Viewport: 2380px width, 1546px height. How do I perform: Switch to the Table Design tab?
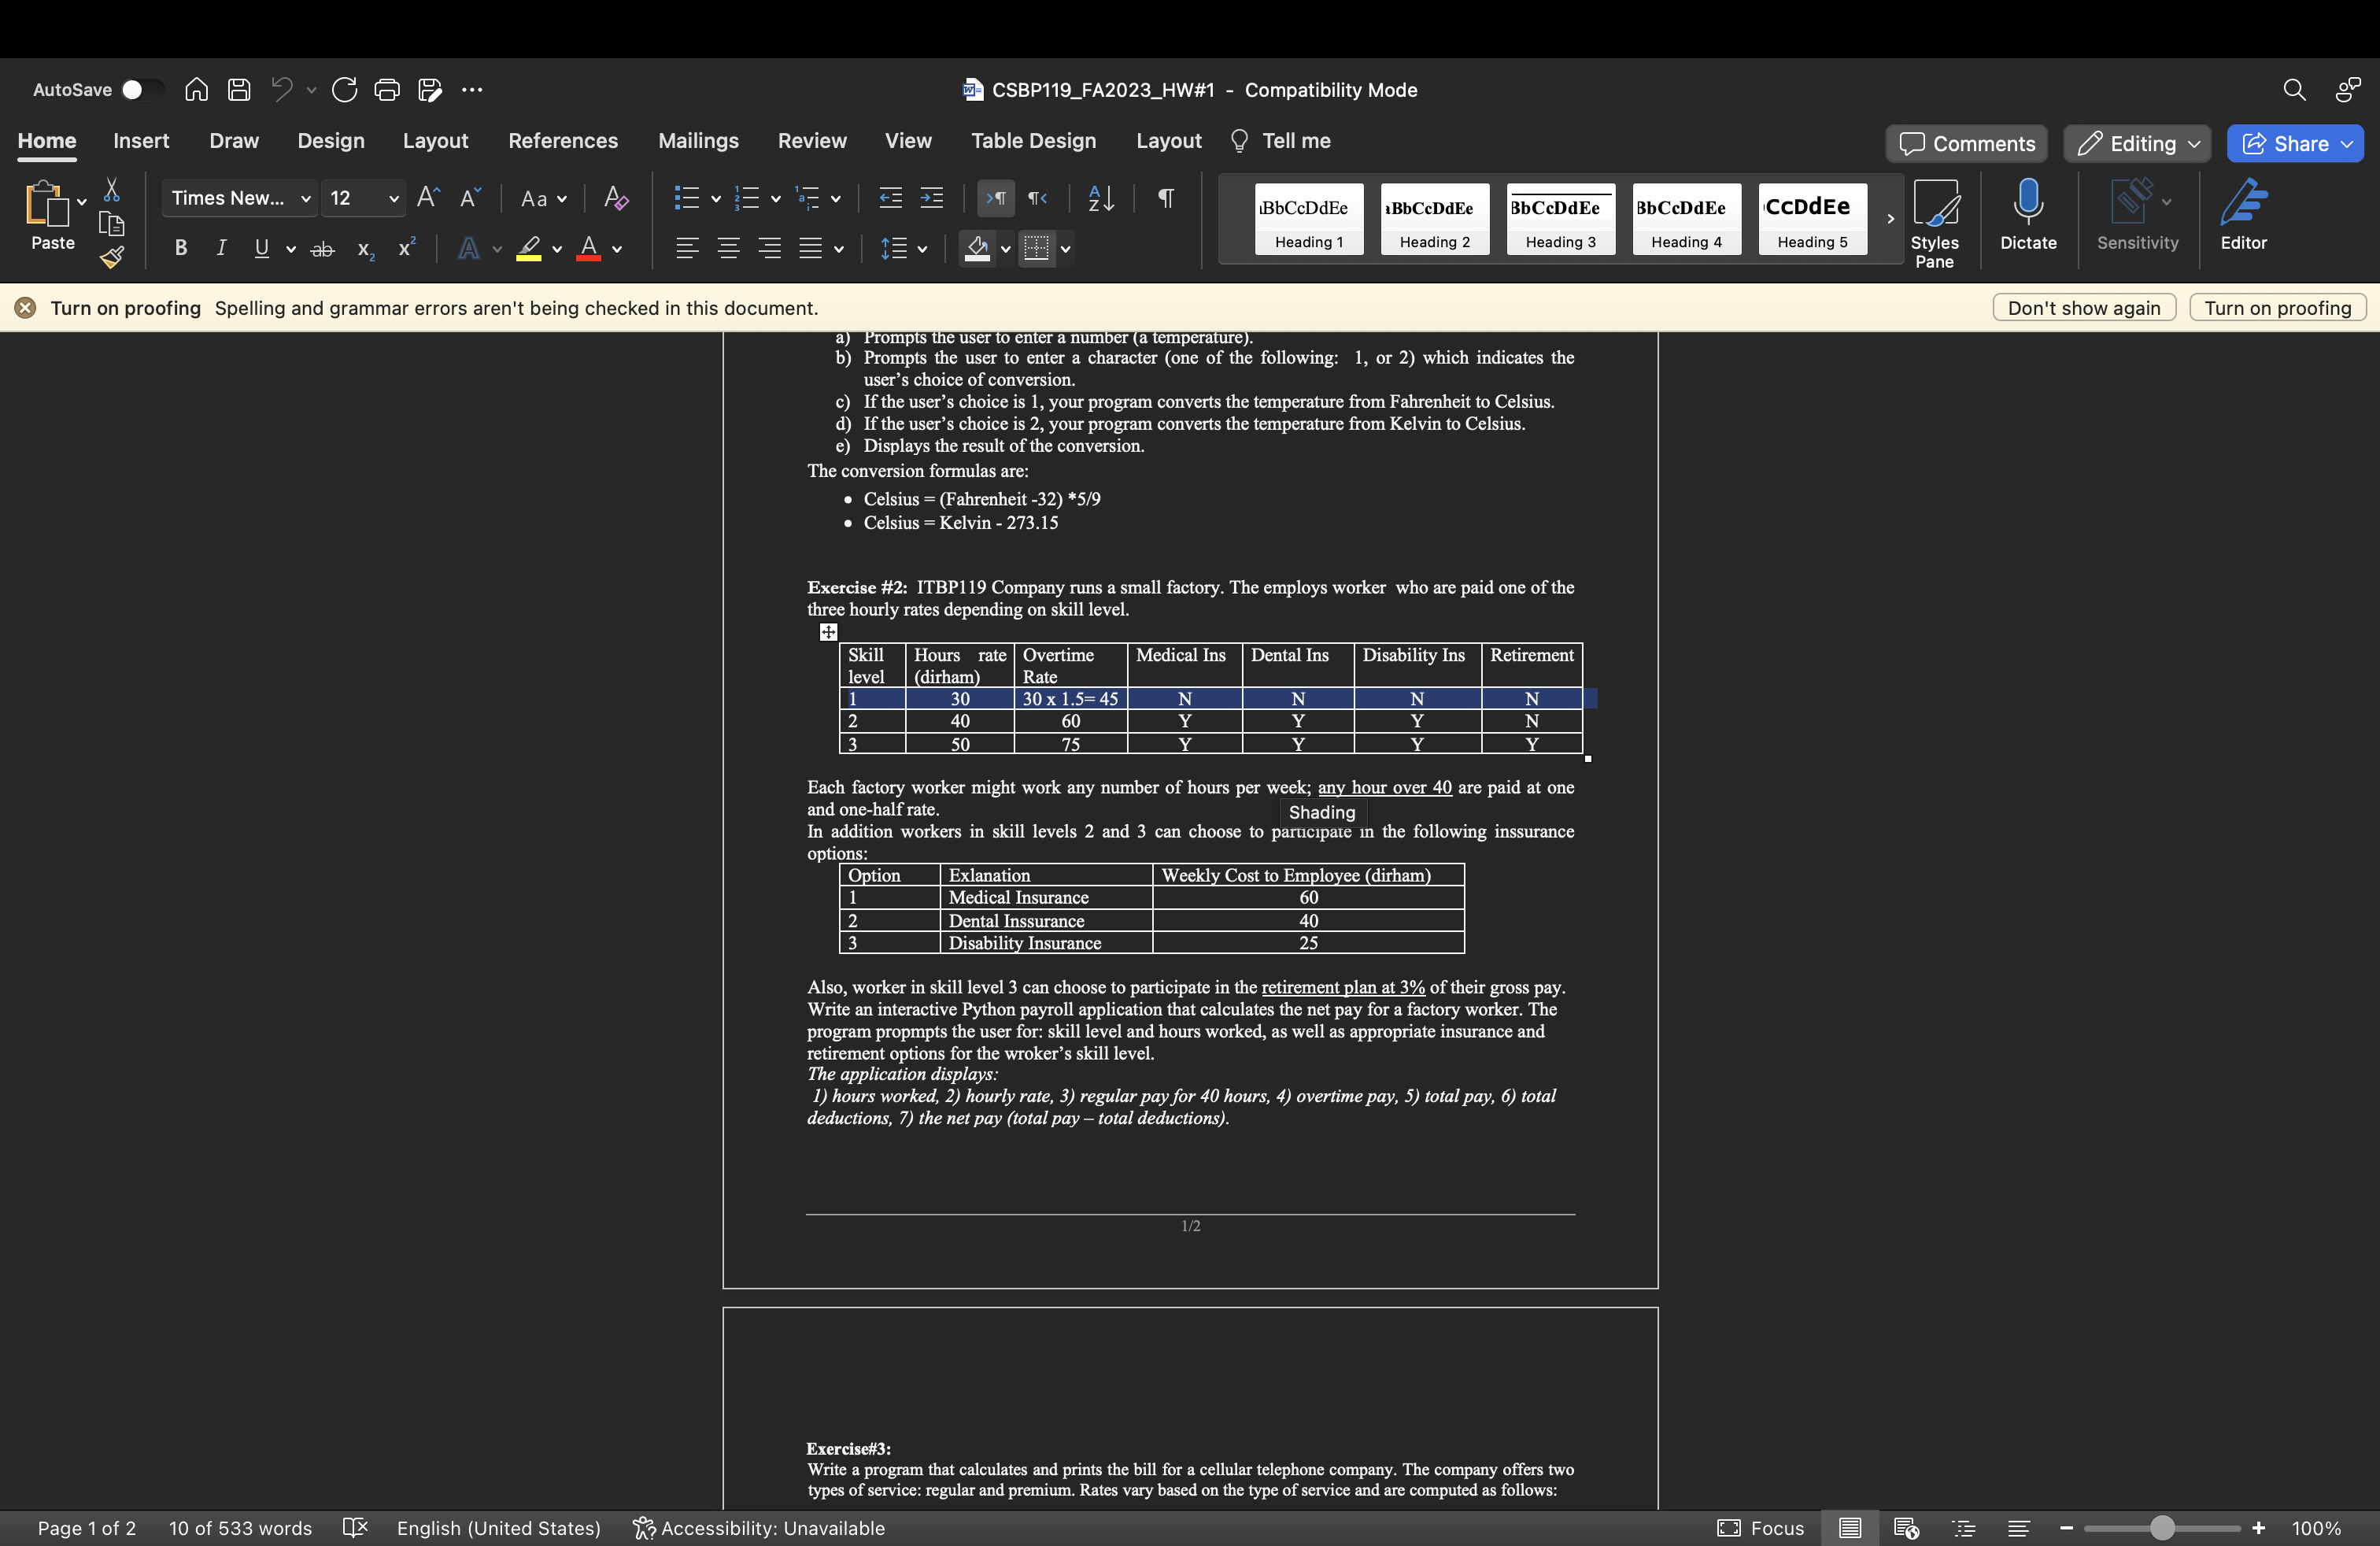pyautogui.click(x=1033, y=141)
